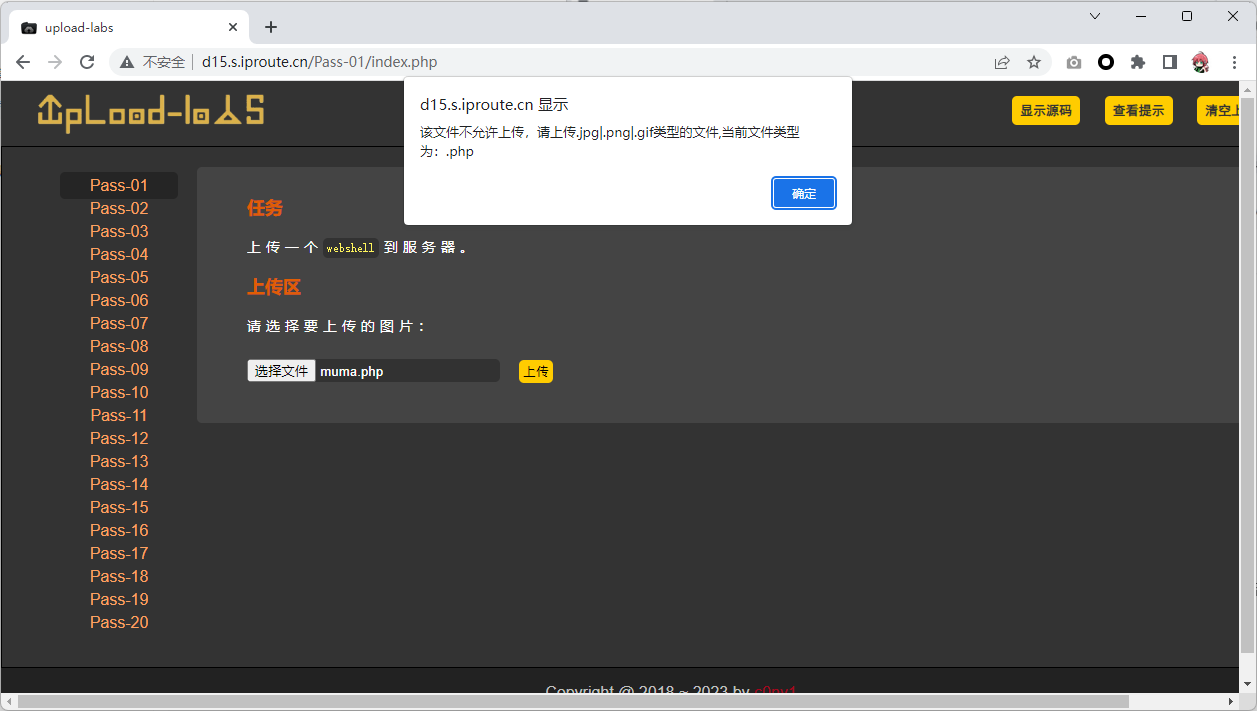Reload the page with refresh icon
The image size is (1257, 711).
pyautogui.click(x=87, y=62)
